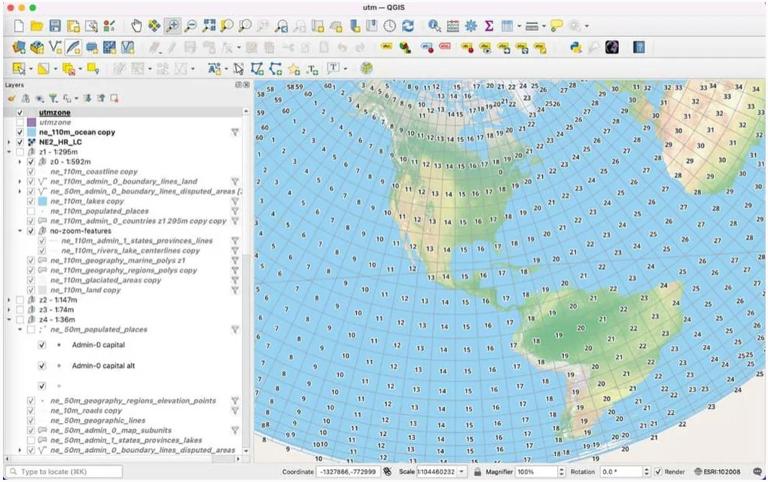Viewport: 768px width, 482px height.
Task: Click the Rotation stepper arrows
Action: pyautogui.click(x=647, y=472)
